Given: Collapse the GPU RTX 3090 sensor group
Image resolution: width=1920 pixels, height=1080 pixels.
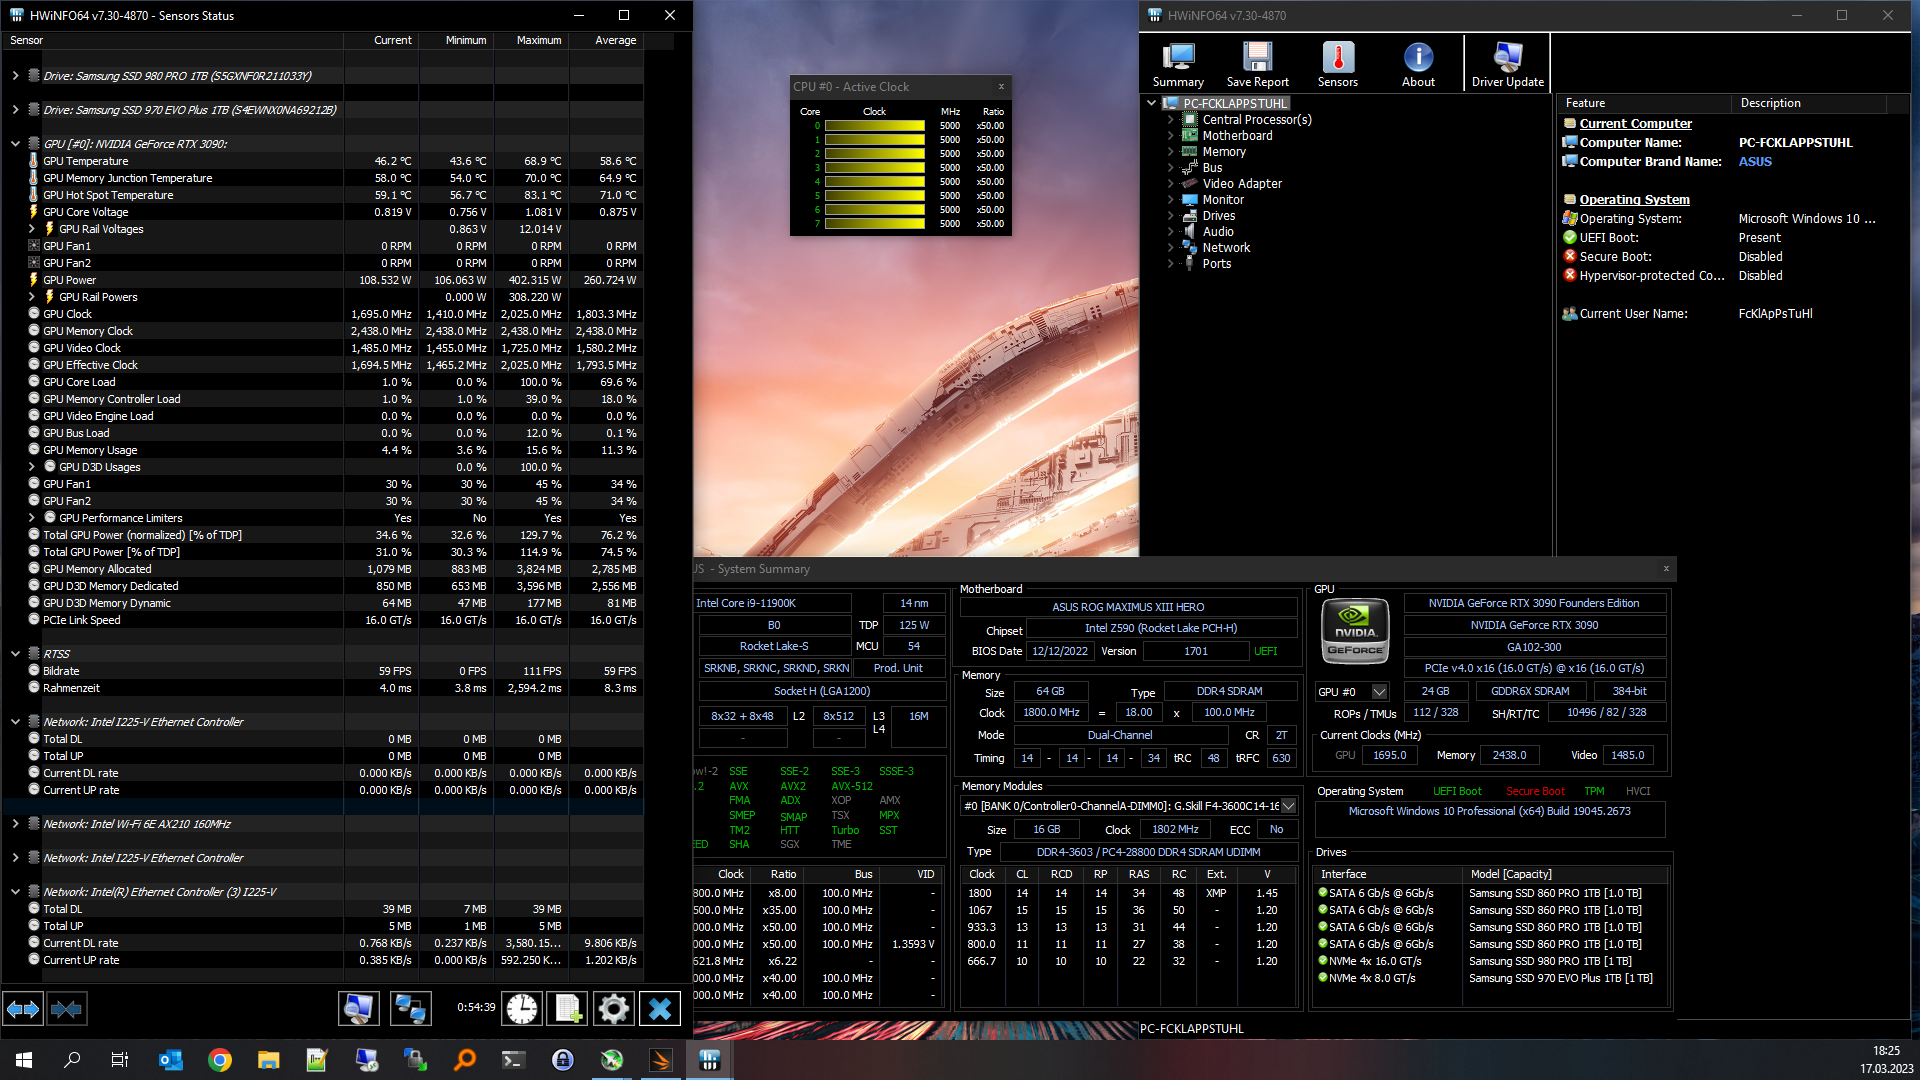Looking at the screenshot, I should pyautogui.click(x=15, y=144).
